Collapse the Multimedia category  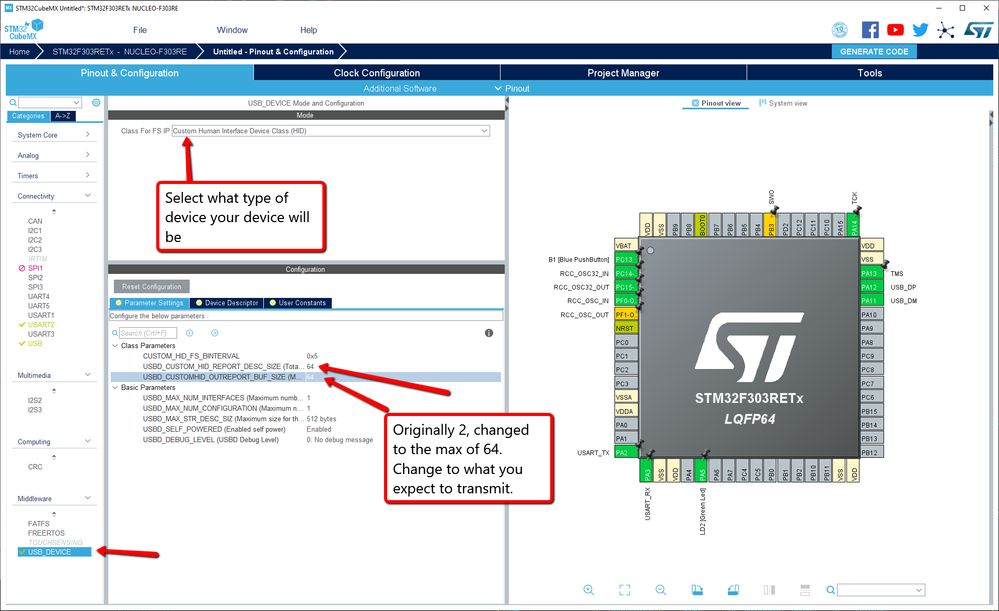click(54, 375)
